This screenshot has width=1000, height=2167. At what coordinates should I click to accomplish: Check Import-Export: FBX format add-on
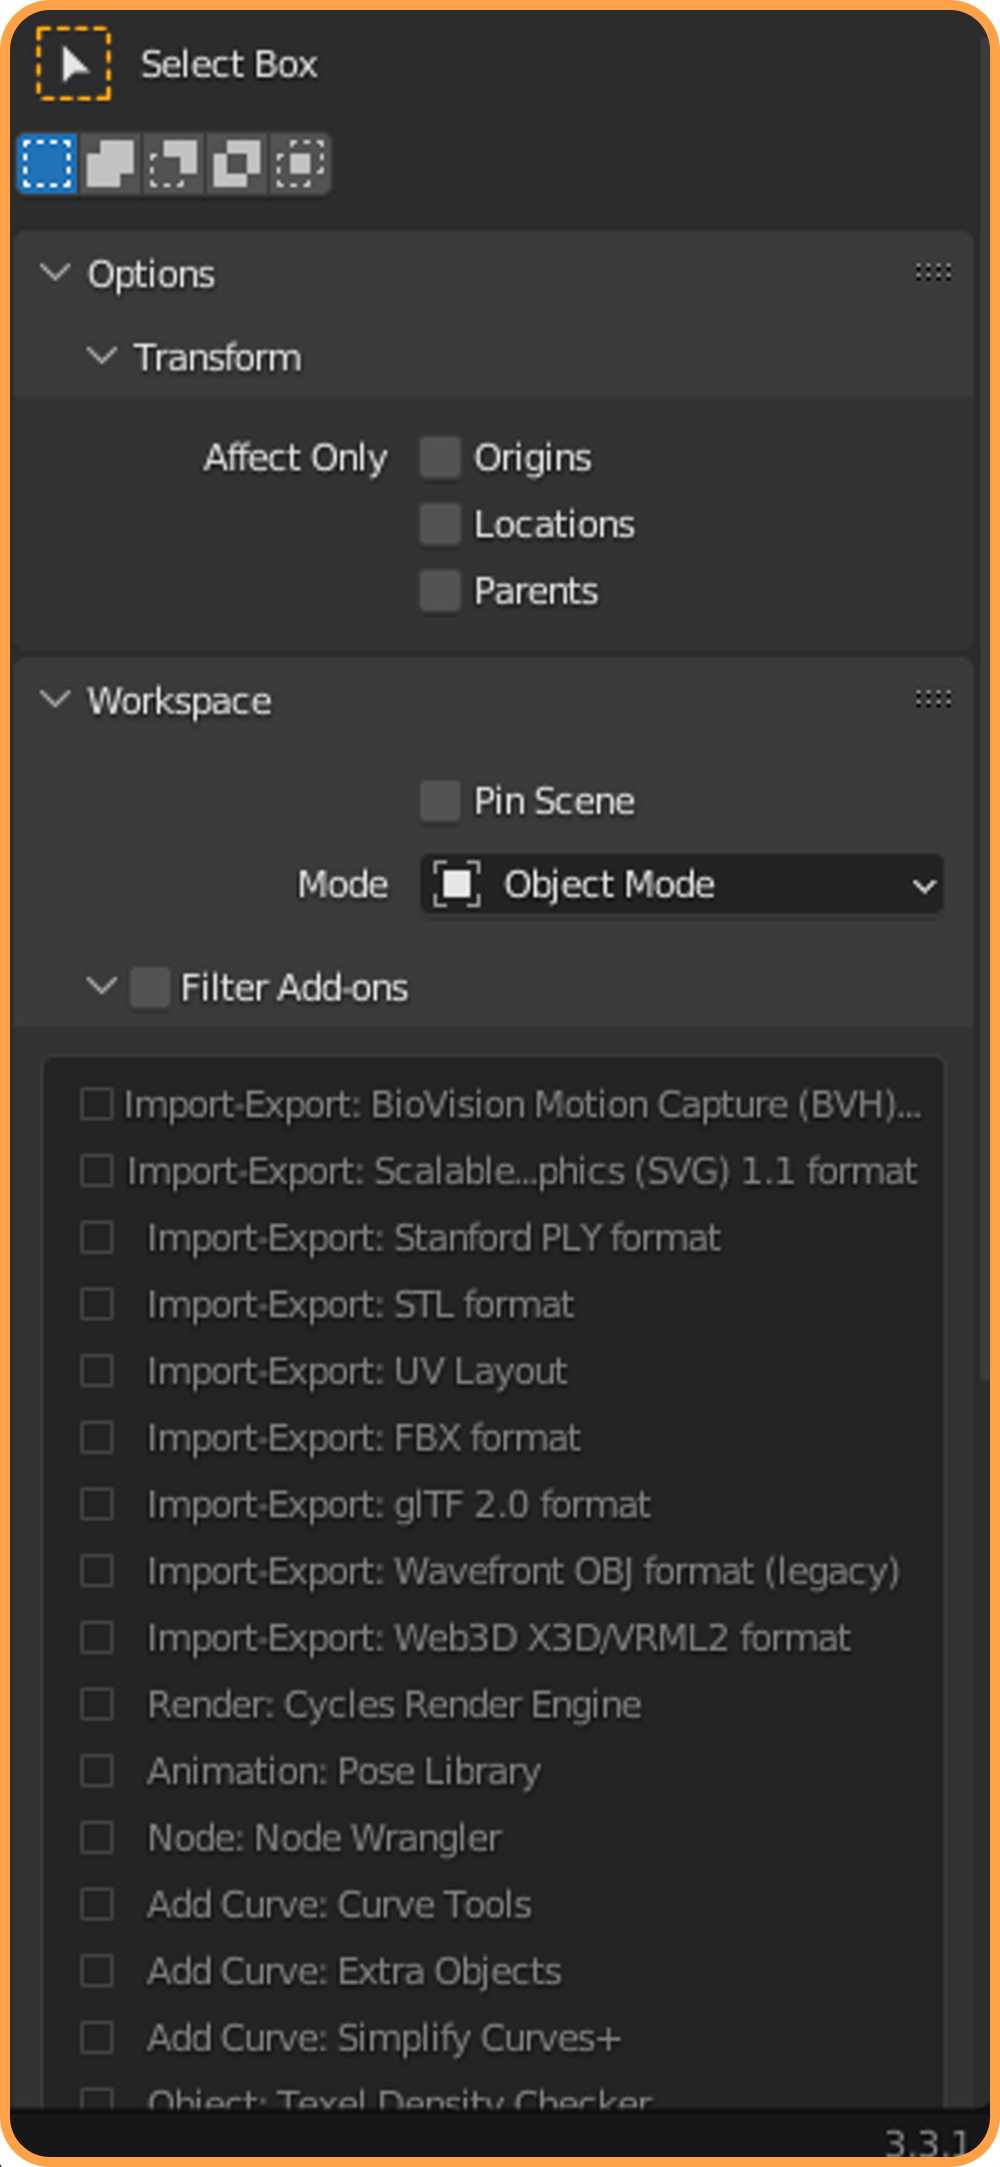(x=97, y=1437)
